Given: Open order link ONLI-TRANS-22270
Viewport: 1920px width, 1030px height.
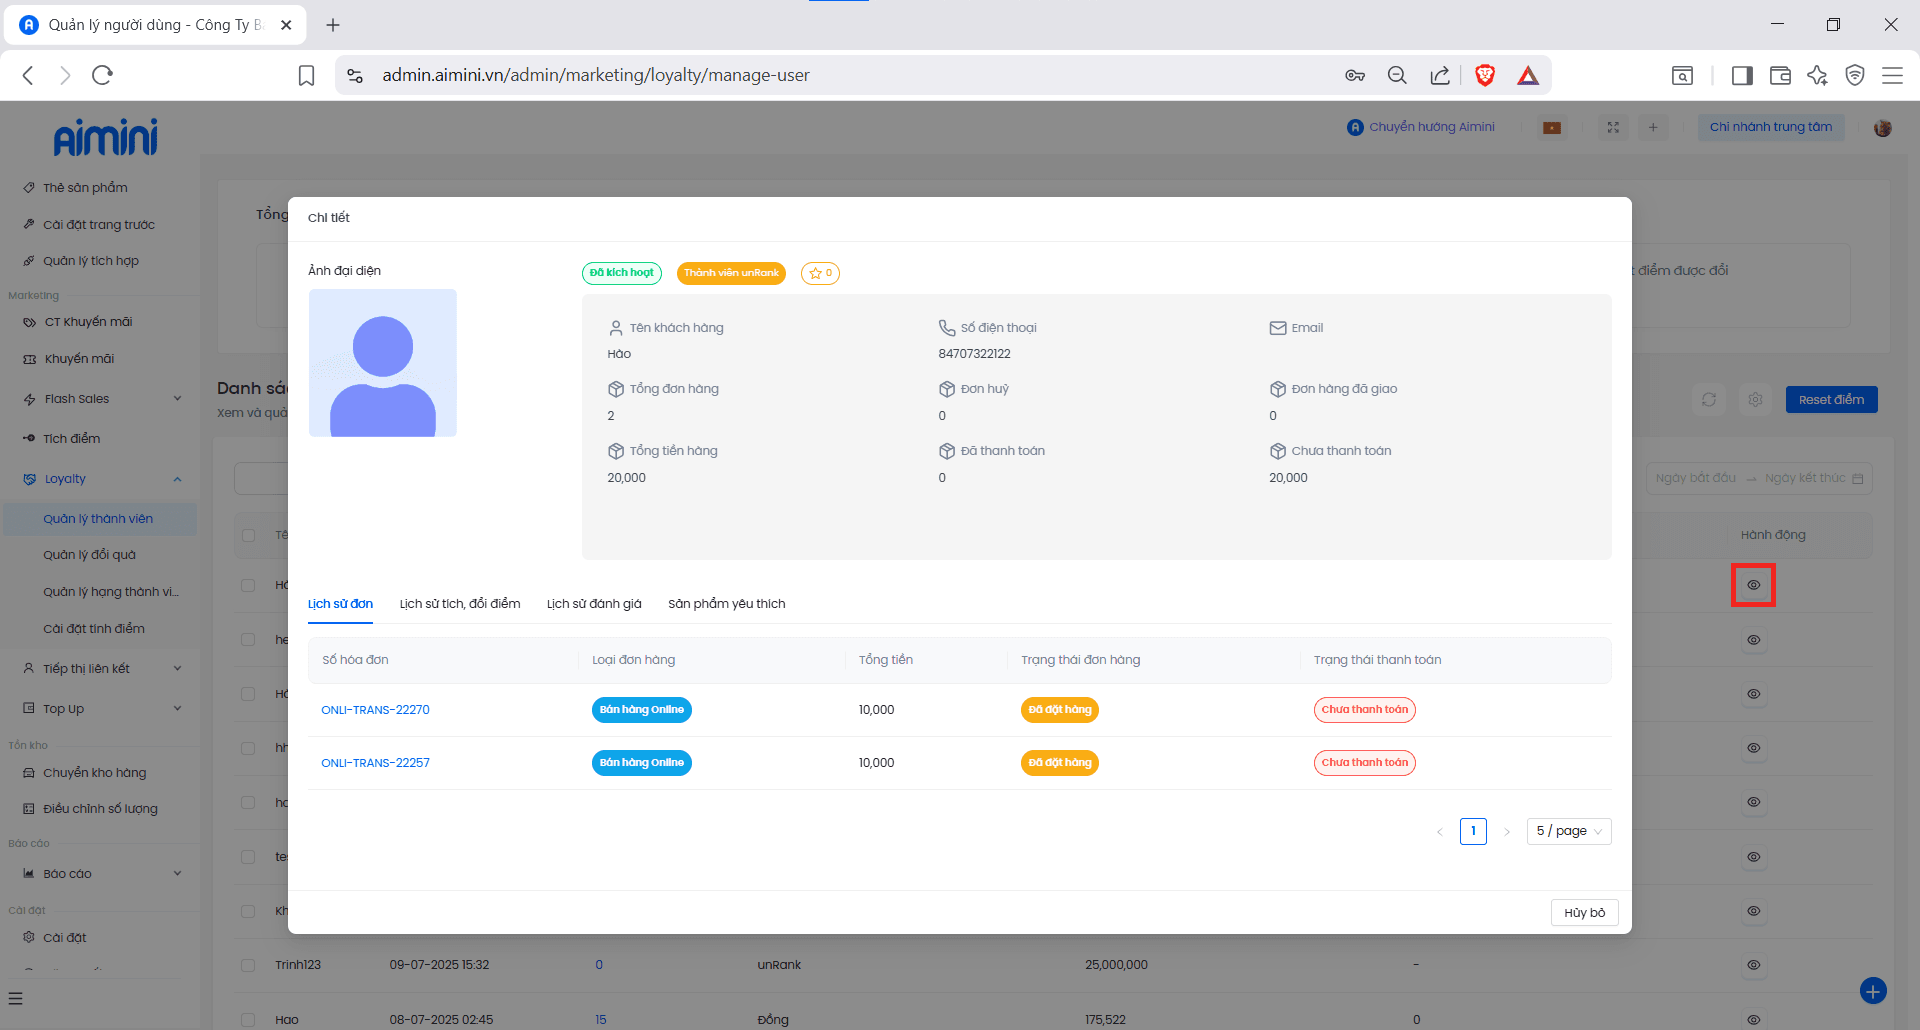Looking at the screenshot, I should [x=375, y=710].
